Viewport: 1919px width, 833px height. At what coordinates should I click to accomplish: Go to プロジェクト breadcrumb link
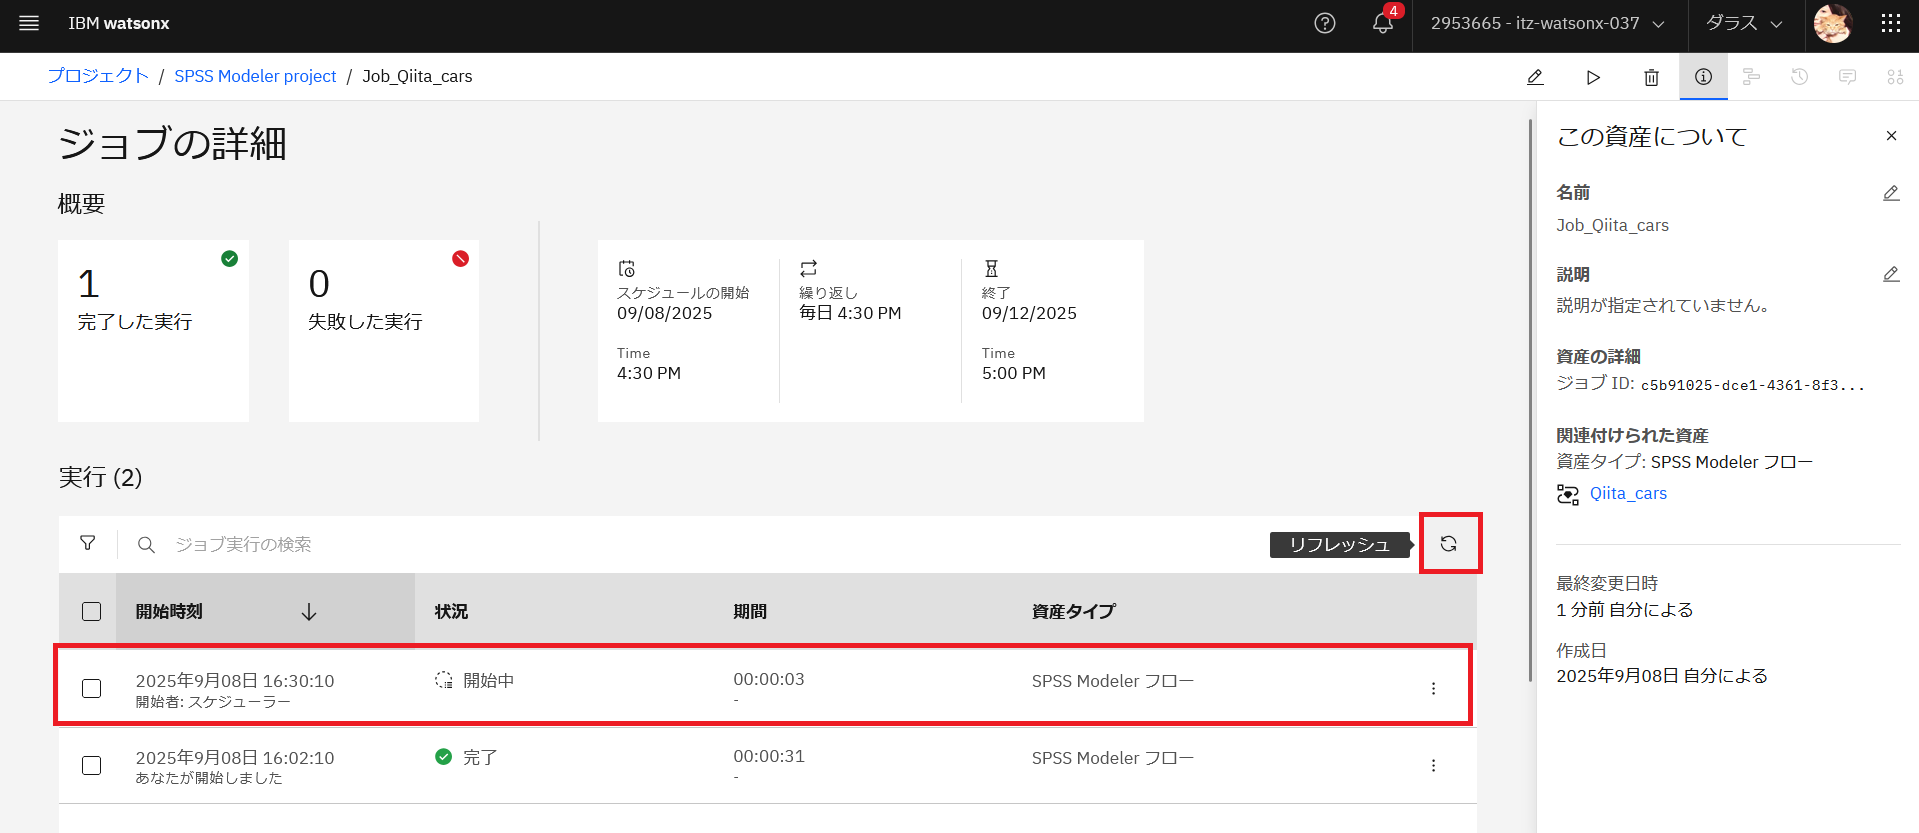[x=98, y=76]
